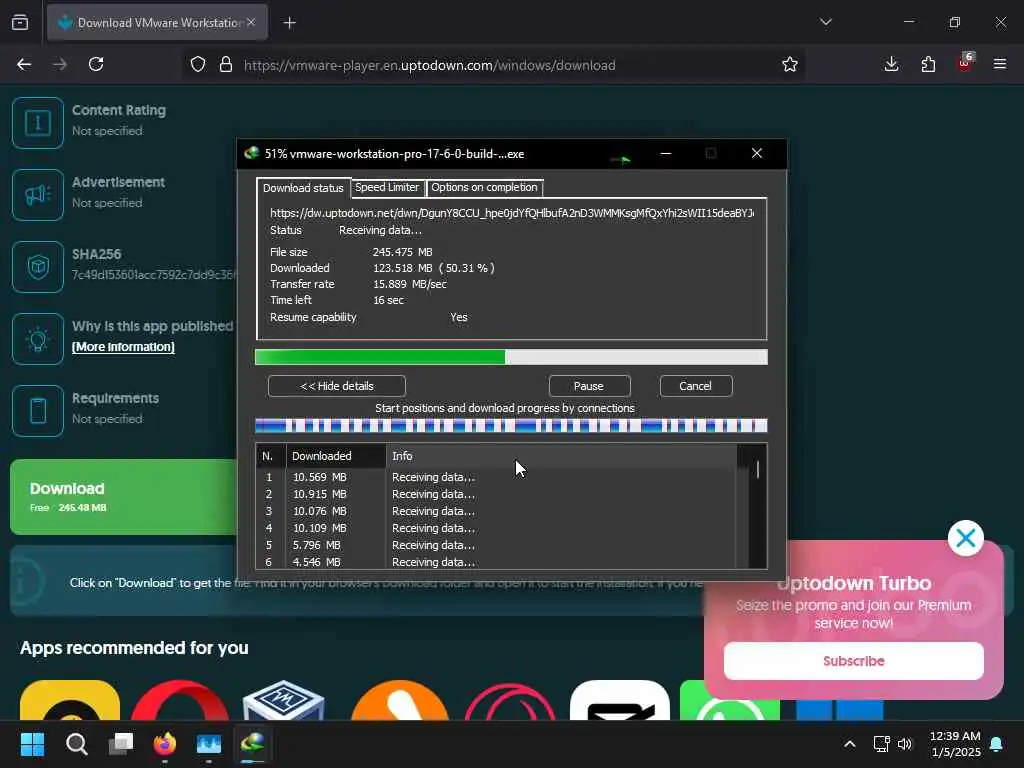Close the IDM download dialog
The height and width of the screenshot is (768, 1024).
click(x=757, y=153)
